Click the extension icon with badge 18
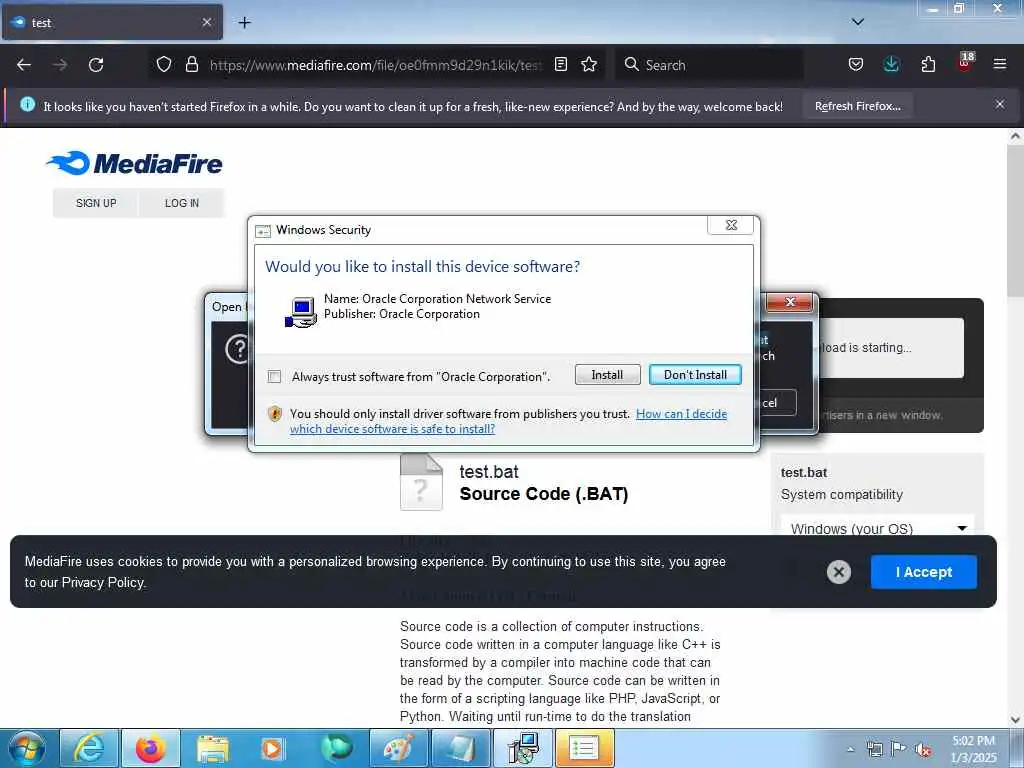This screenshot has height=768, width=1024. 965,63
